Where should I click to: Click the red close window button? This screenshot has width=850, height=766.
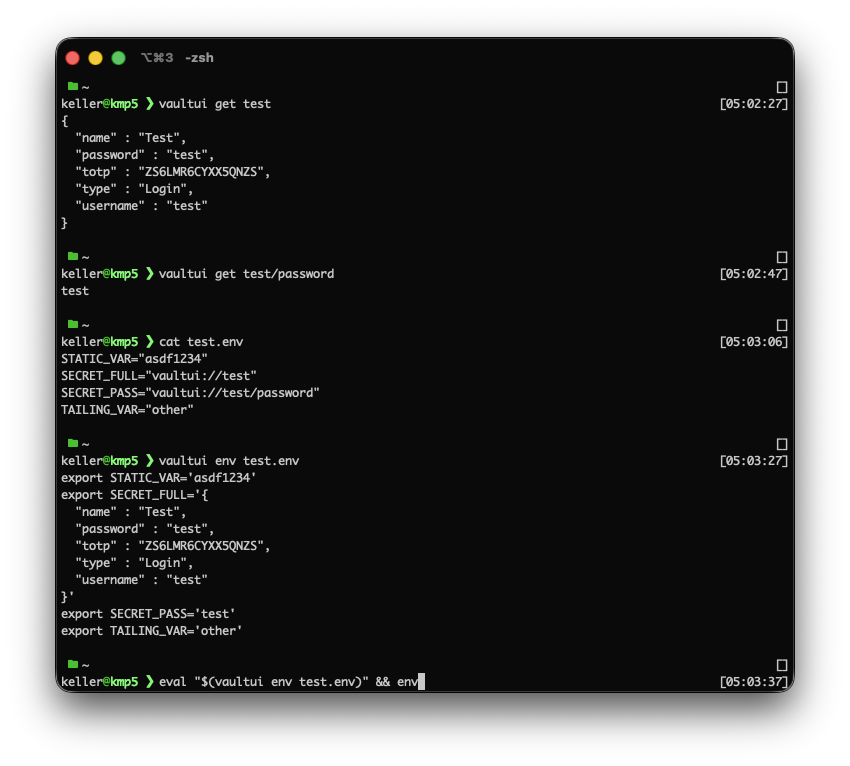73,58
